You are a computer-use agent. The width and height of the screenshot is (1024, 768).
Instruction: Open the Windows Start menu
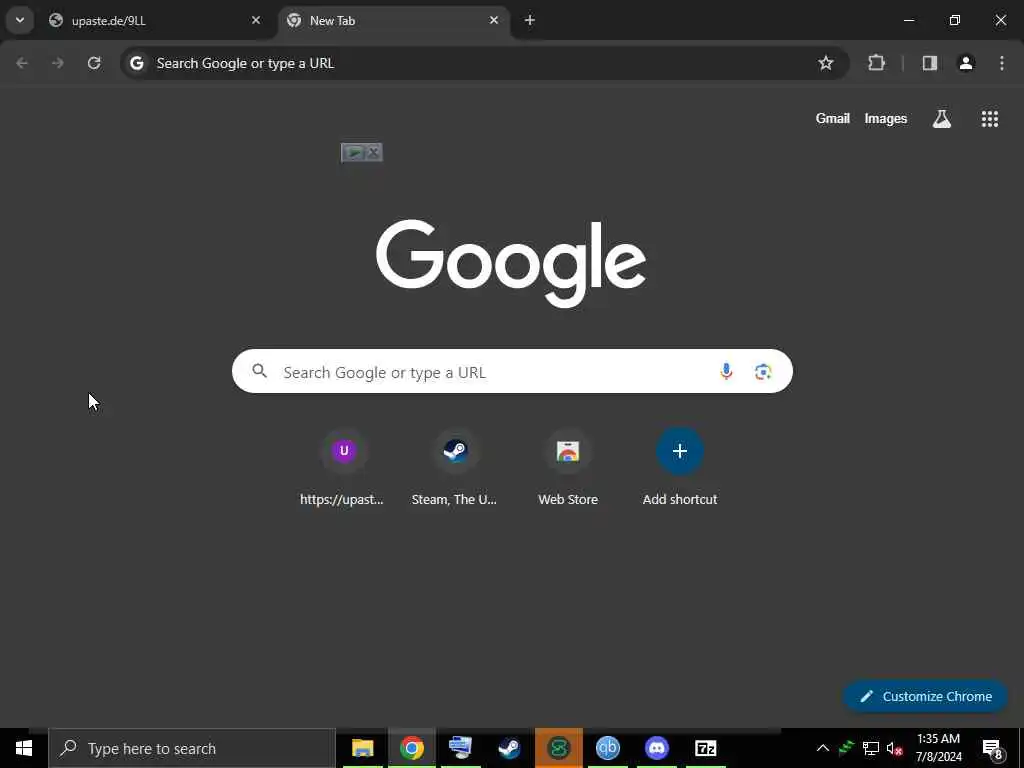coord(24,748)
